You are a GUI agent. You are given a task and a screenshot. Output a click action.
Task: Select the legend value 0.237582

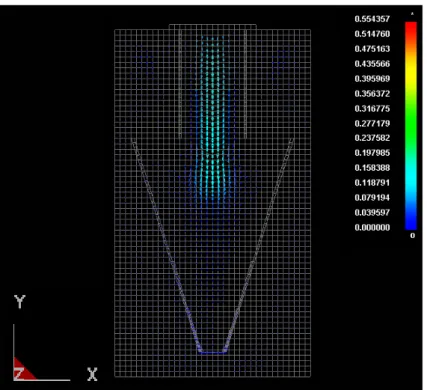pyautogui.click(x=372, y=138)
